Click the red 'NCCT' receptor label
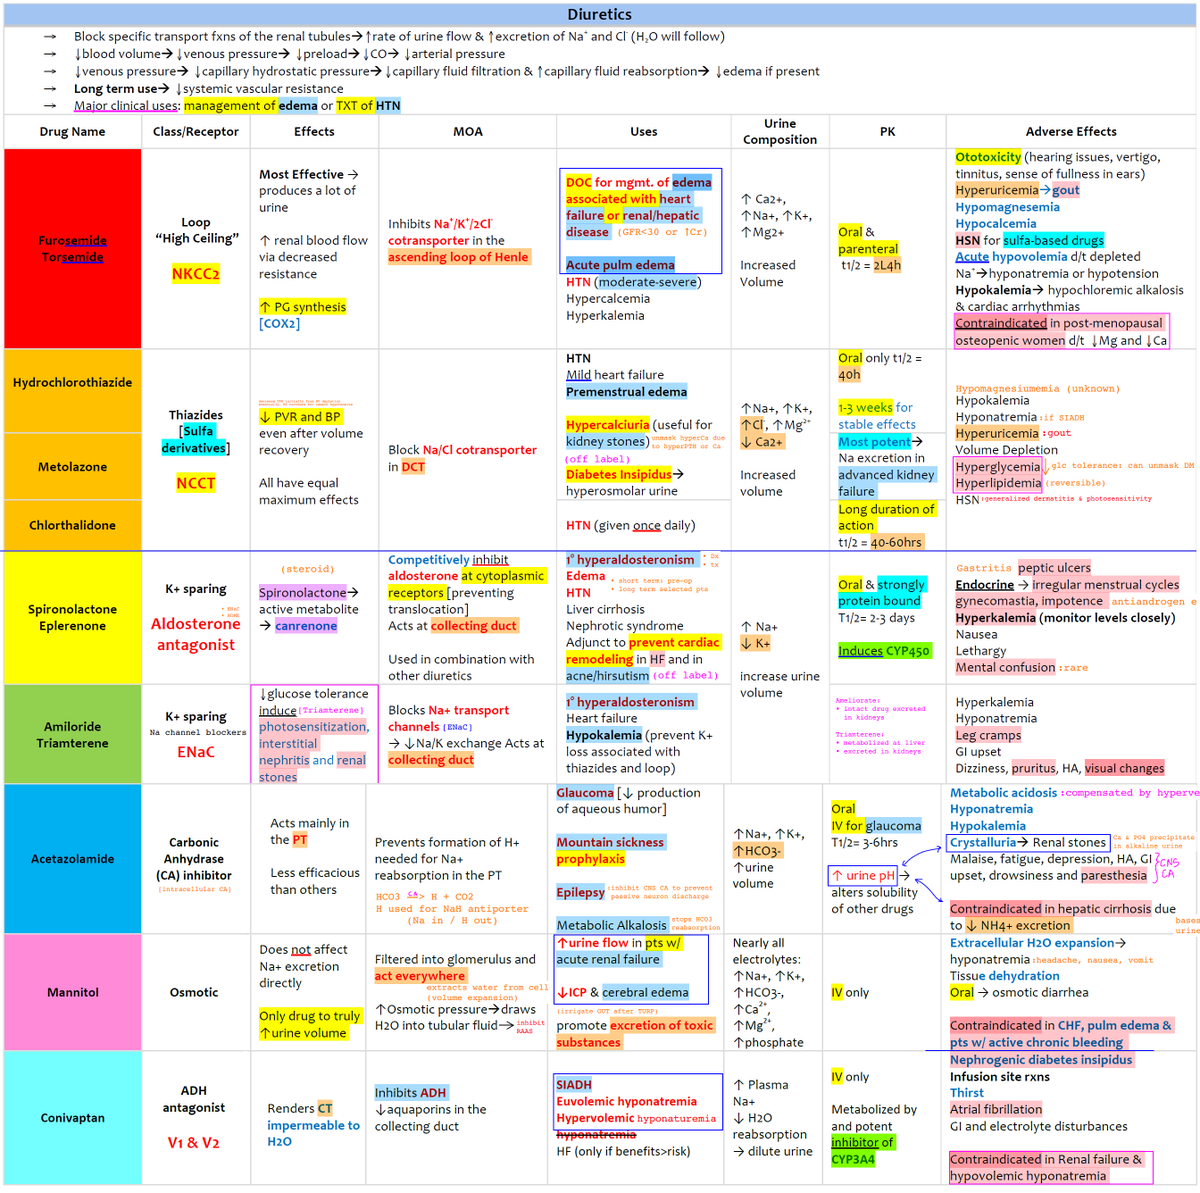The height and width of the screenshot is (1193, 1200). tap(196, 483)
